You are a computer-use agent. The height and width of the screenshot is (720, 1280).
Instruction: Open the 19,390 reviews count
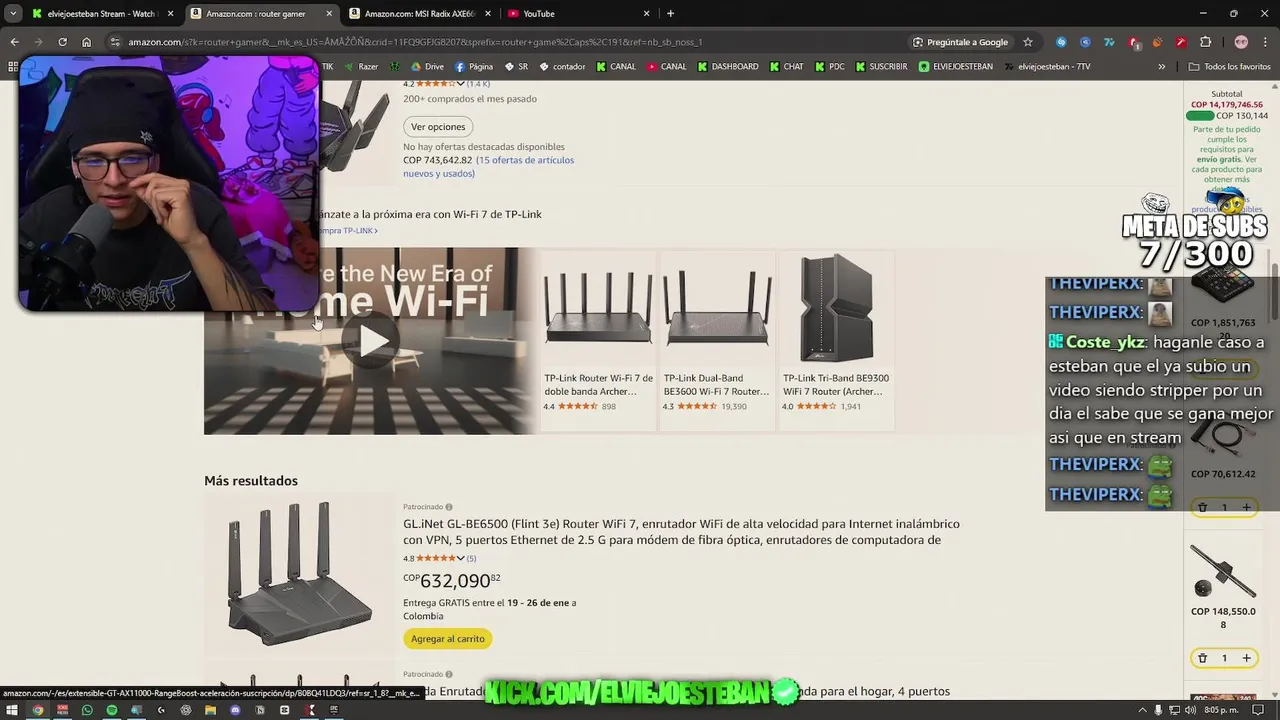(x=734, y=407)
